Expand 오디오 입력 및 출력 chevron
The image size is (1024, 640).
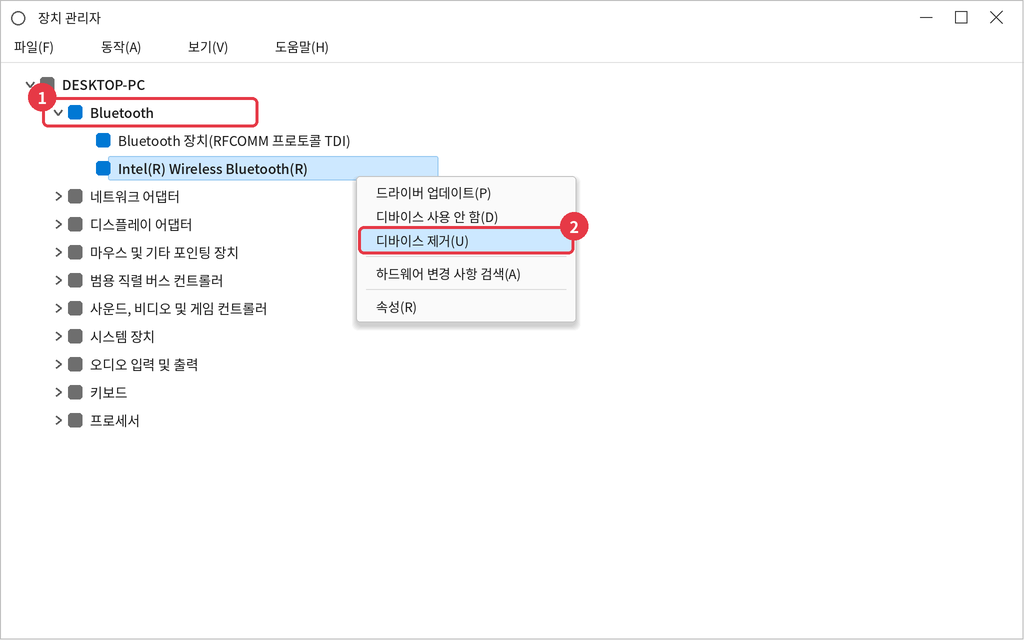pos(58,364)
